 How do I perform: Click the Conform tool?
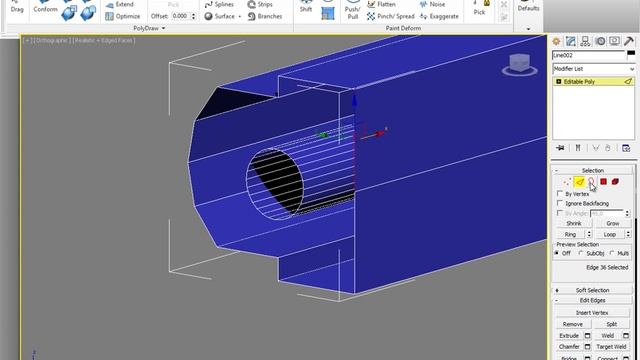tap(45, 7)
